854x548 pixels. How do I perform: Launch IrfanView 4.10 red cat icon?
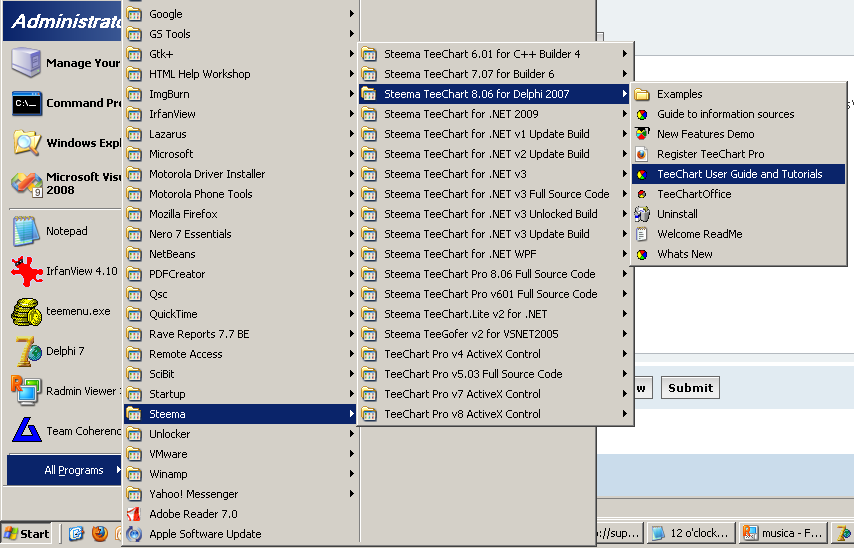(x=26, y=271)
